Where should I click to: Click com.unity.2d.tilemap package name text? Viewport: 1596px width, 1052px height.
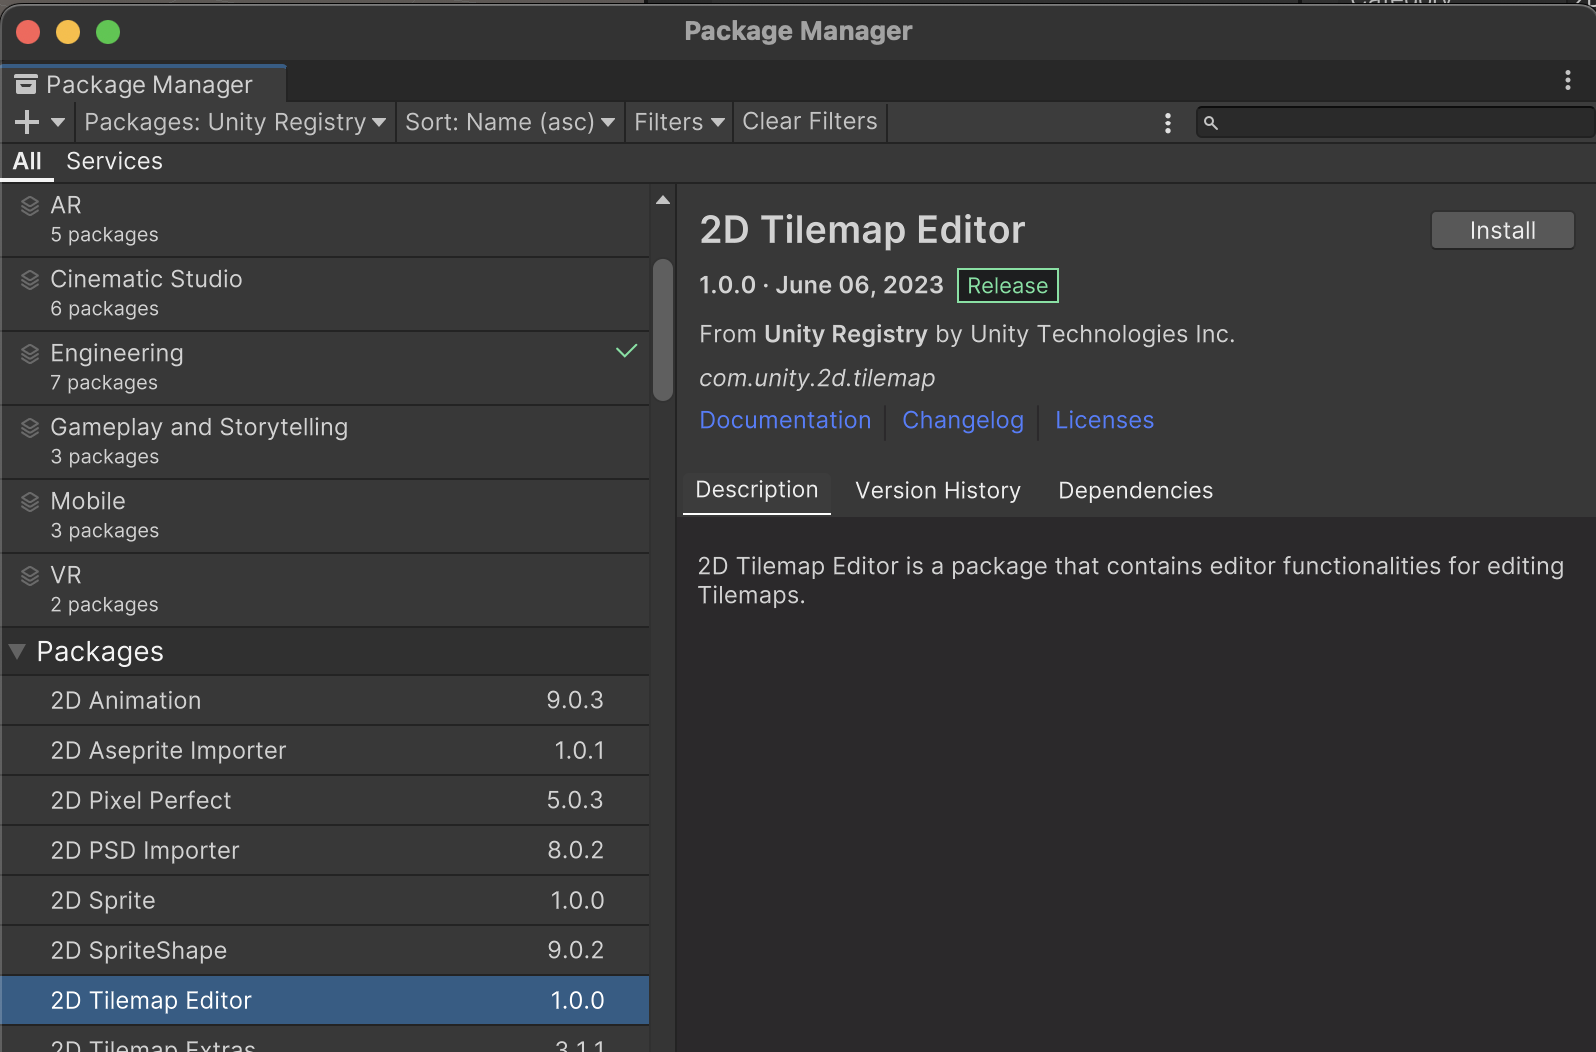coord(817,378)
